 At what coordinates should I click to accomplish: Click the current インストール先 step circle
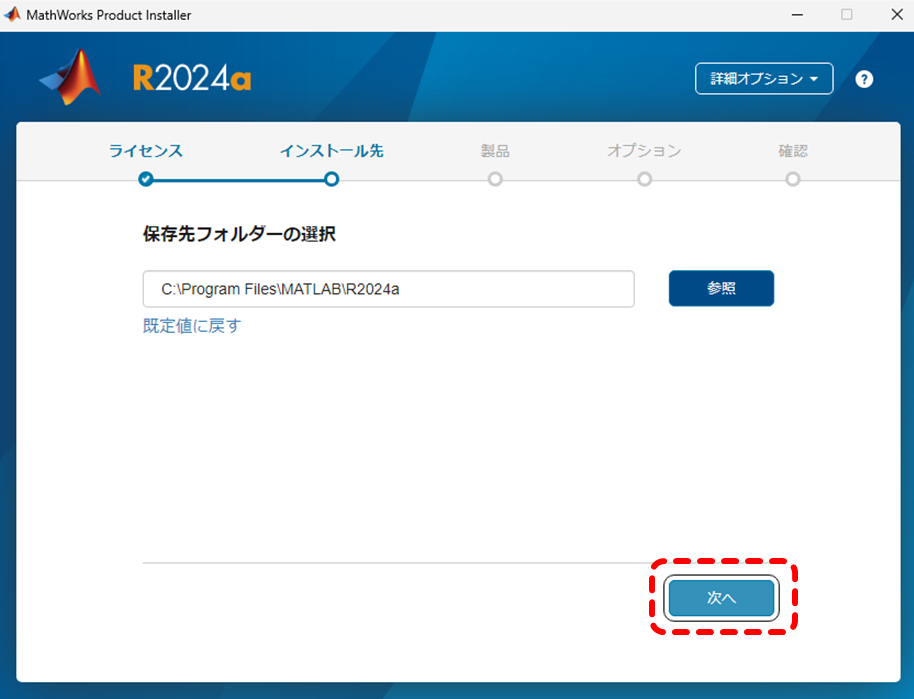coord(331,179)
